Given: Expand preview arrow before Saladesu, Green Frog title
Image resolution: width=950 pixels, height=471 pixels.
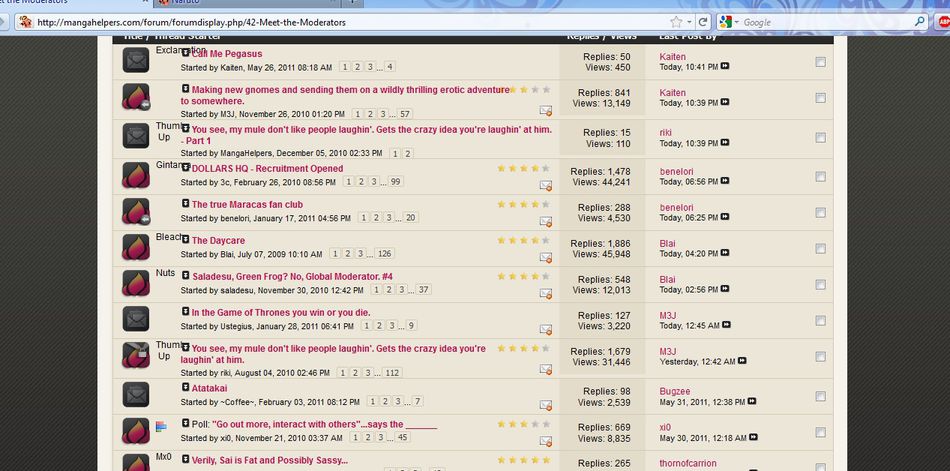Looking at the screenshot, I should pyautogui.click(x=185, y=275).
